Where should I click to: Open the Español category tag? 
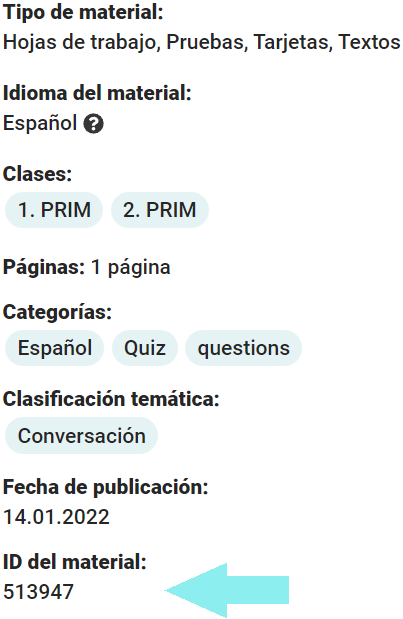coord(54,348)
